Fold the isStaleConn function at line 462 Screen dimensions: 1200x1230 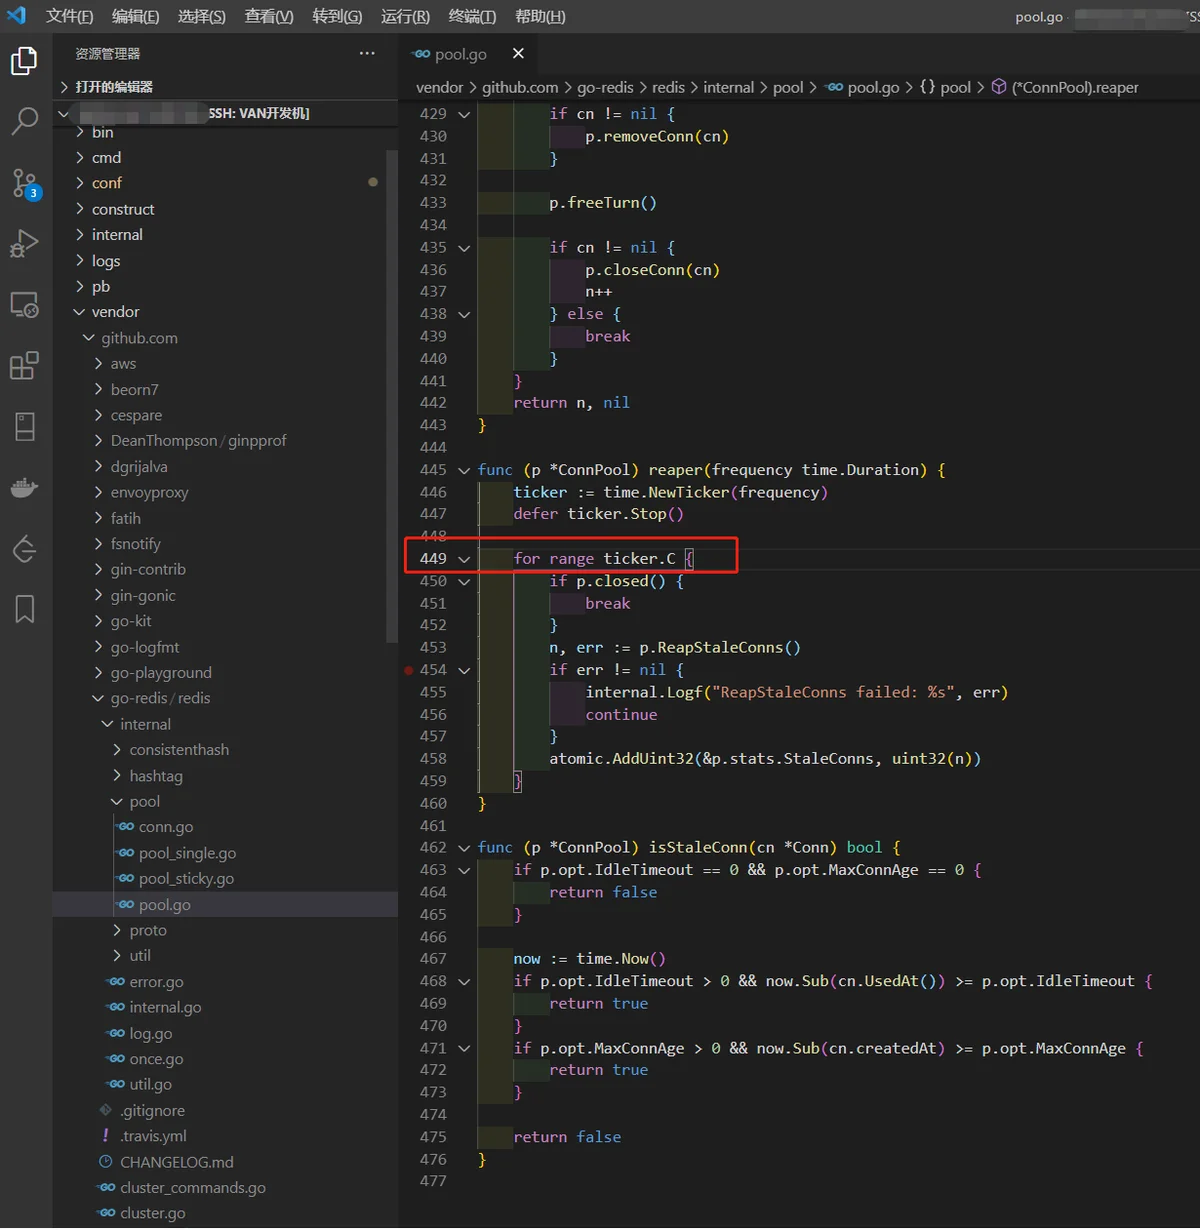pos(464,848)
